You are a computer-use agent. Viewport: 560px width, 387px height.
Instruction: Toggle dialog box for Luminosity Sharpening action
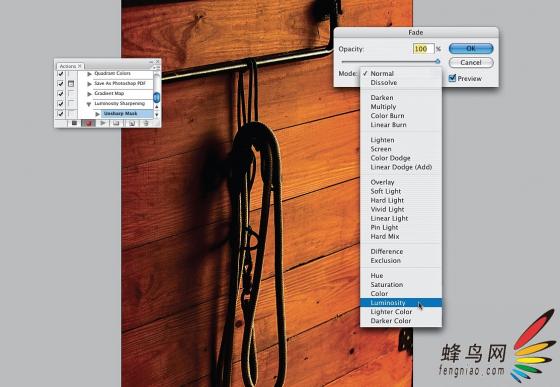[71, 104]
